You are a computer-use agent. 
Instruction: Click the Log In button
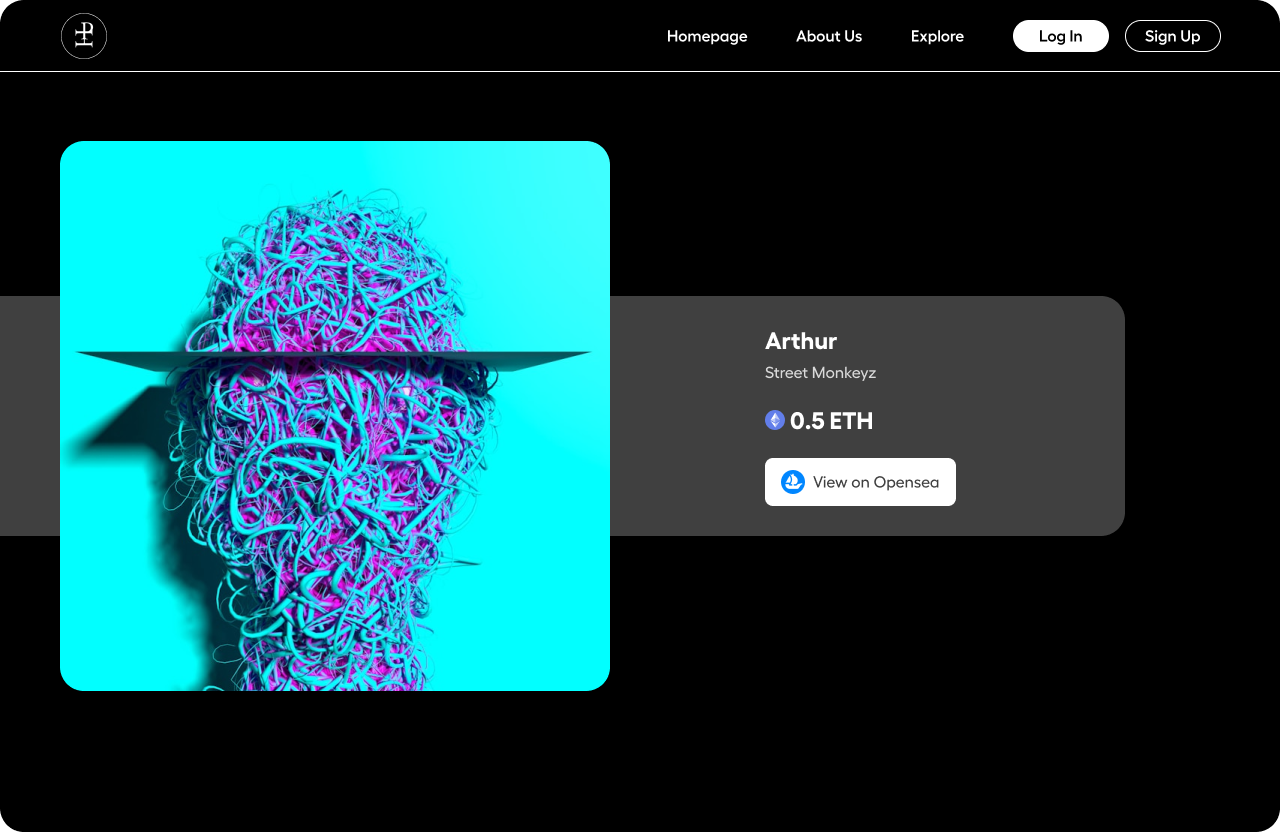point(1061,36)
